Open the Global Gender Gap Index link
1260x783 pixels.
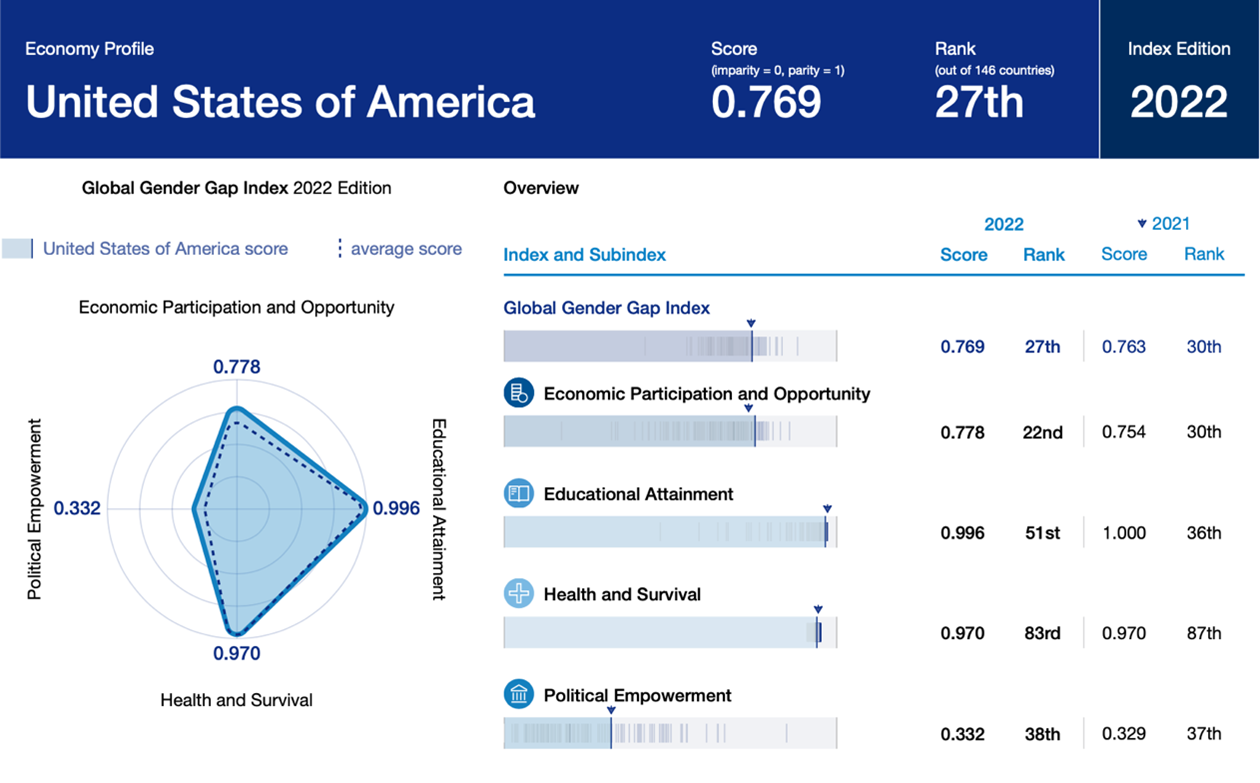pos(606,308)
